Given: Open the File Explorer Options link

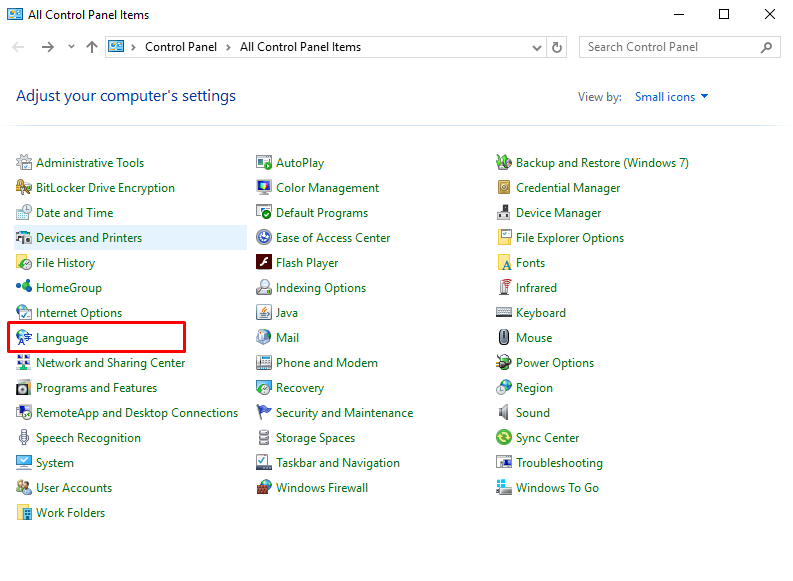Looking at the screenshot, I should click(570, 238).
